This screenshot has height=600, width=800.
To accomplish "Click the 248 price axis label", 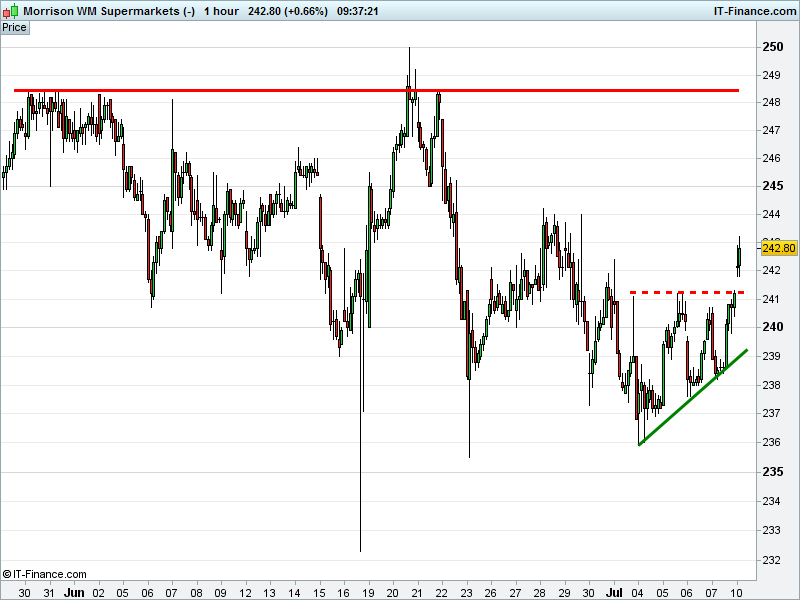I will 771,103.
